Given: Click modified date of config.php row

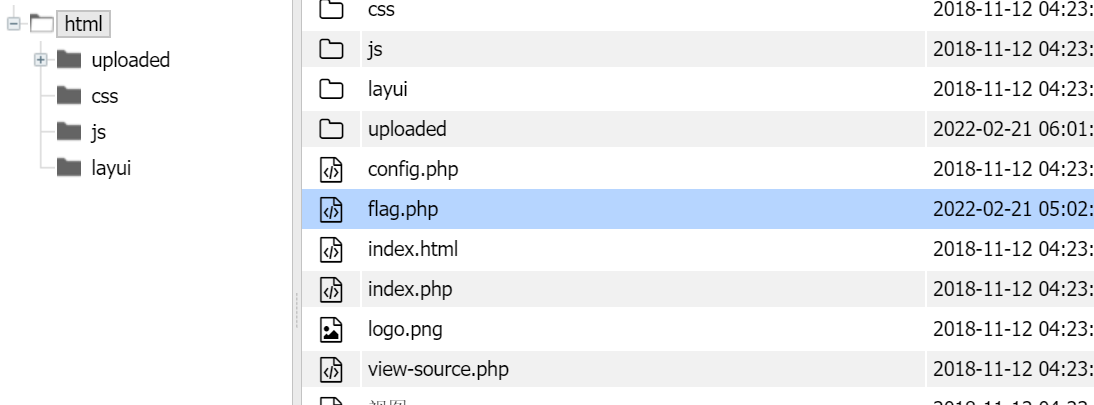Looking at the screenshot, I should tap(1013, 170).
